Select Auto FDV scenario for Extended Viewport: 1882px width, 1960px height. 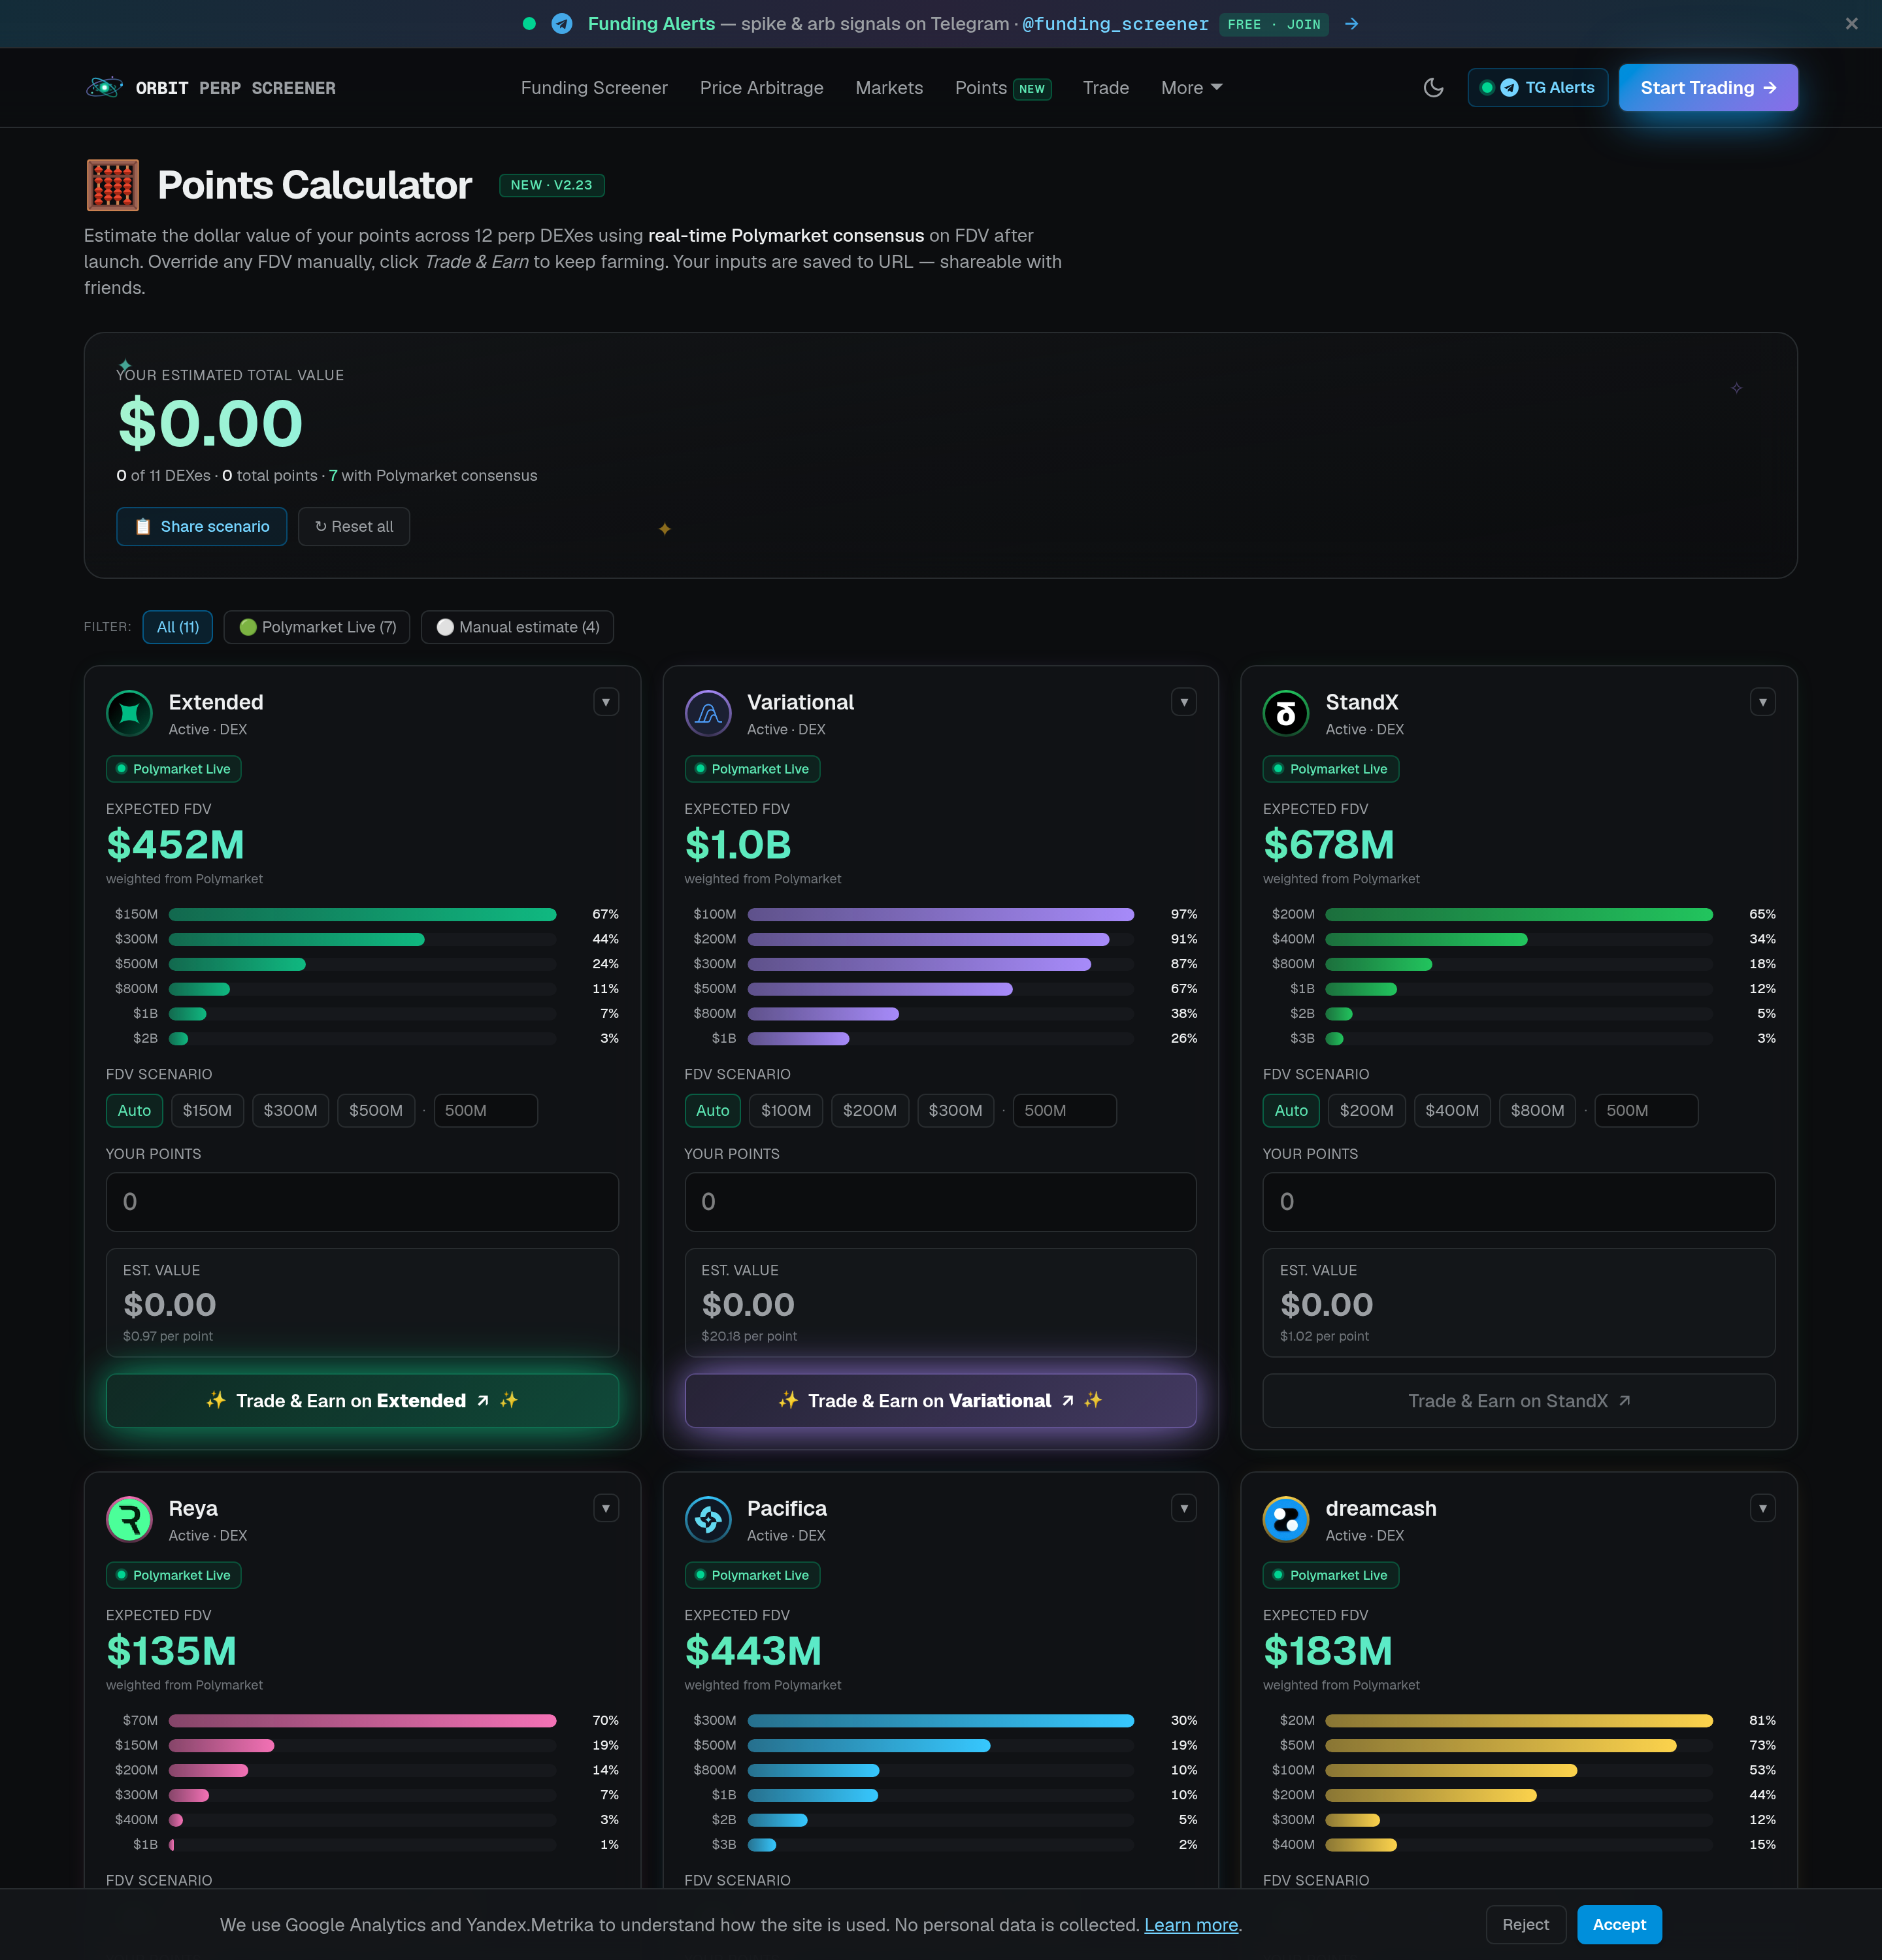click(134, 1111)
